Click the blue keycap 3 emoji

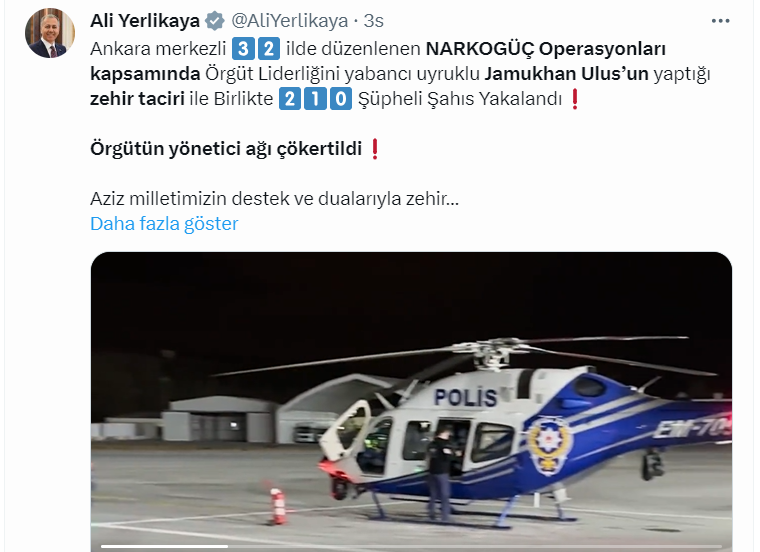point(243,49)
